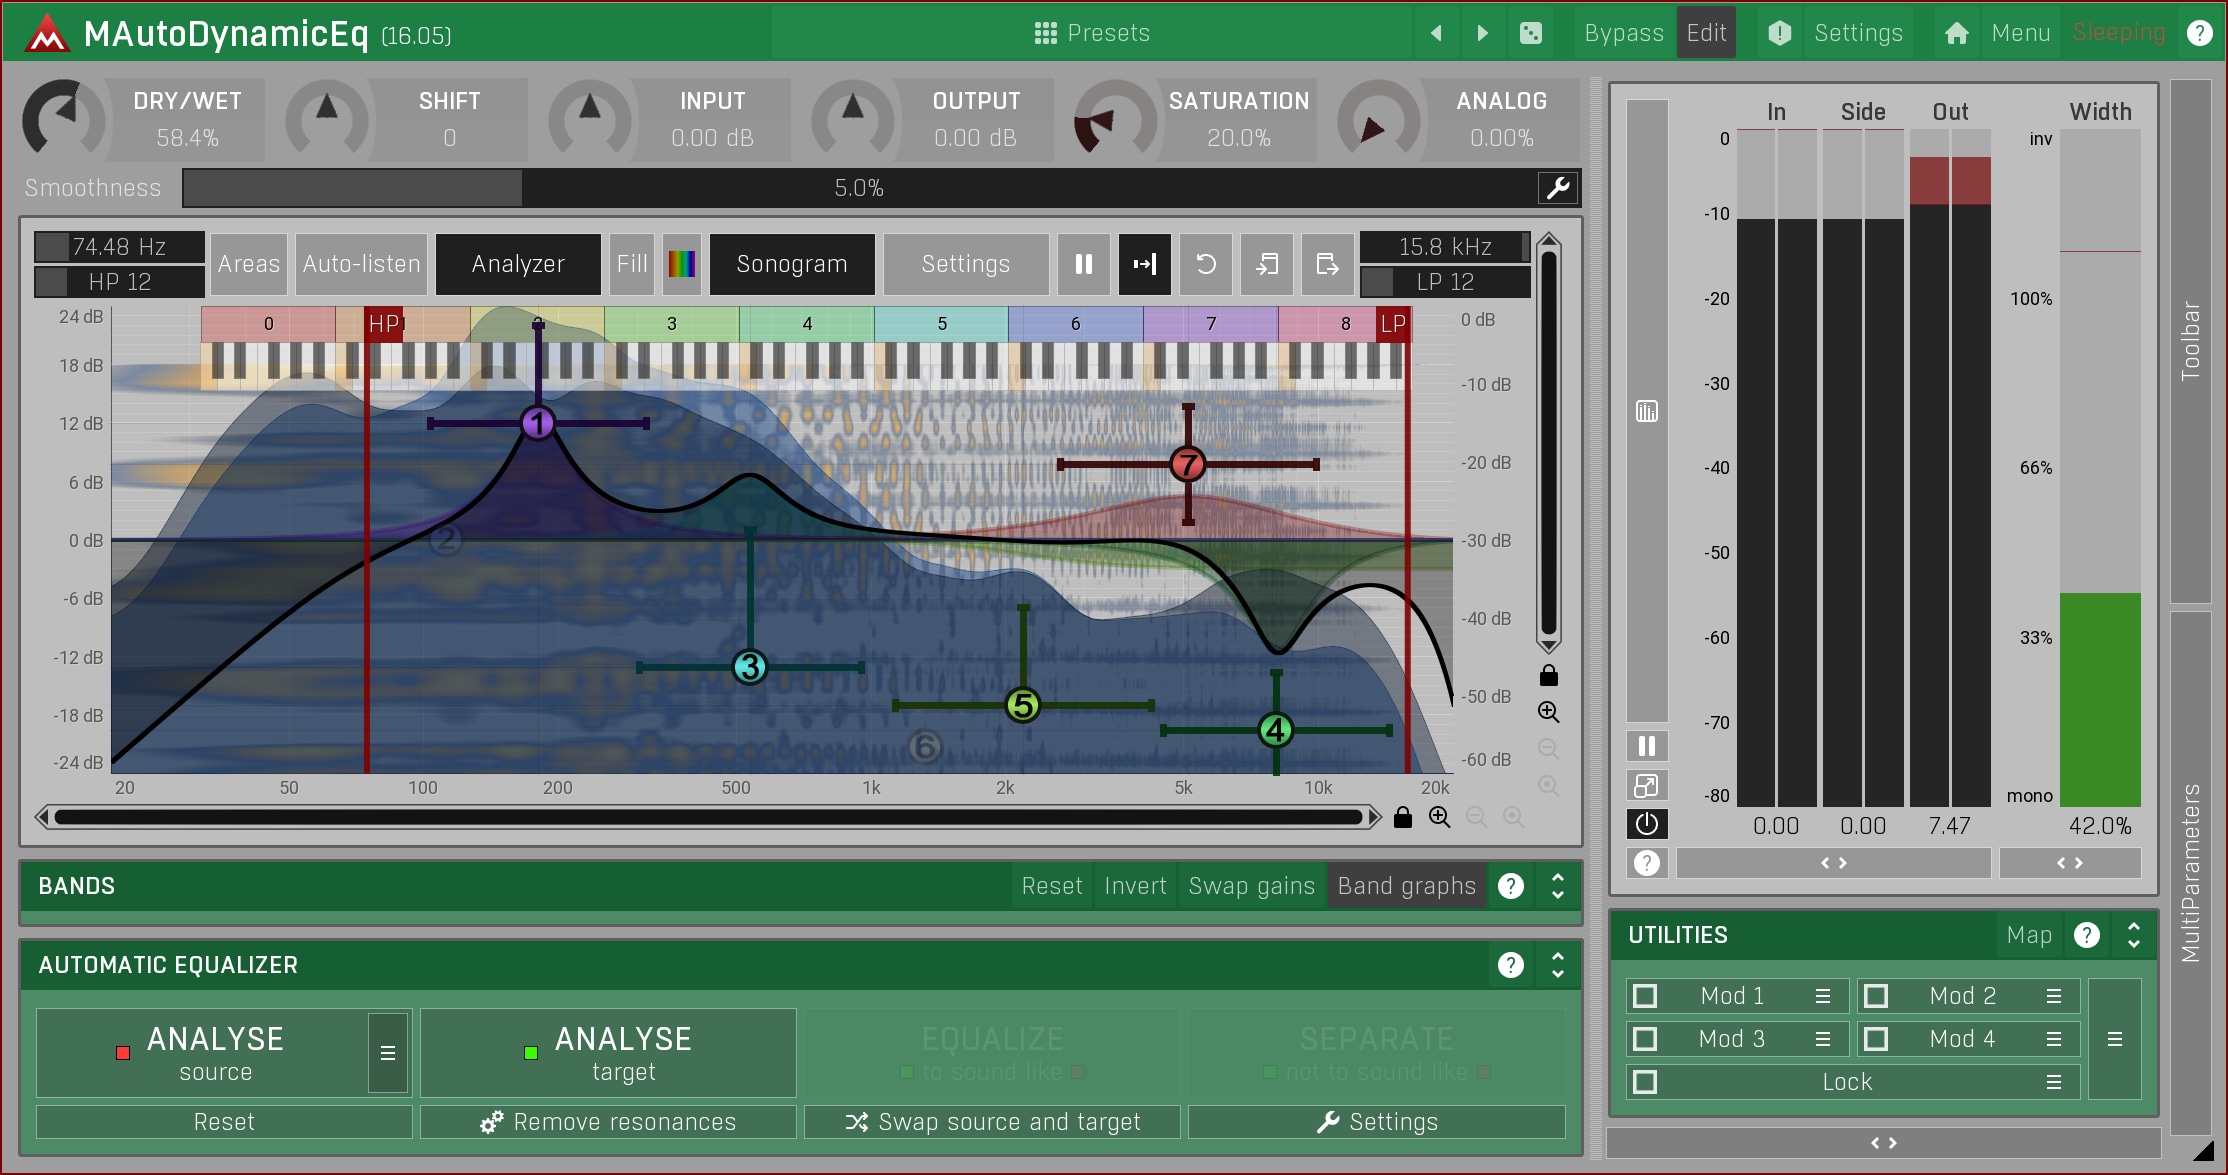Click the analyzer reset circular arrow icon
The width and height of the screenshot is (2228, 1175).
(1206, 264)
